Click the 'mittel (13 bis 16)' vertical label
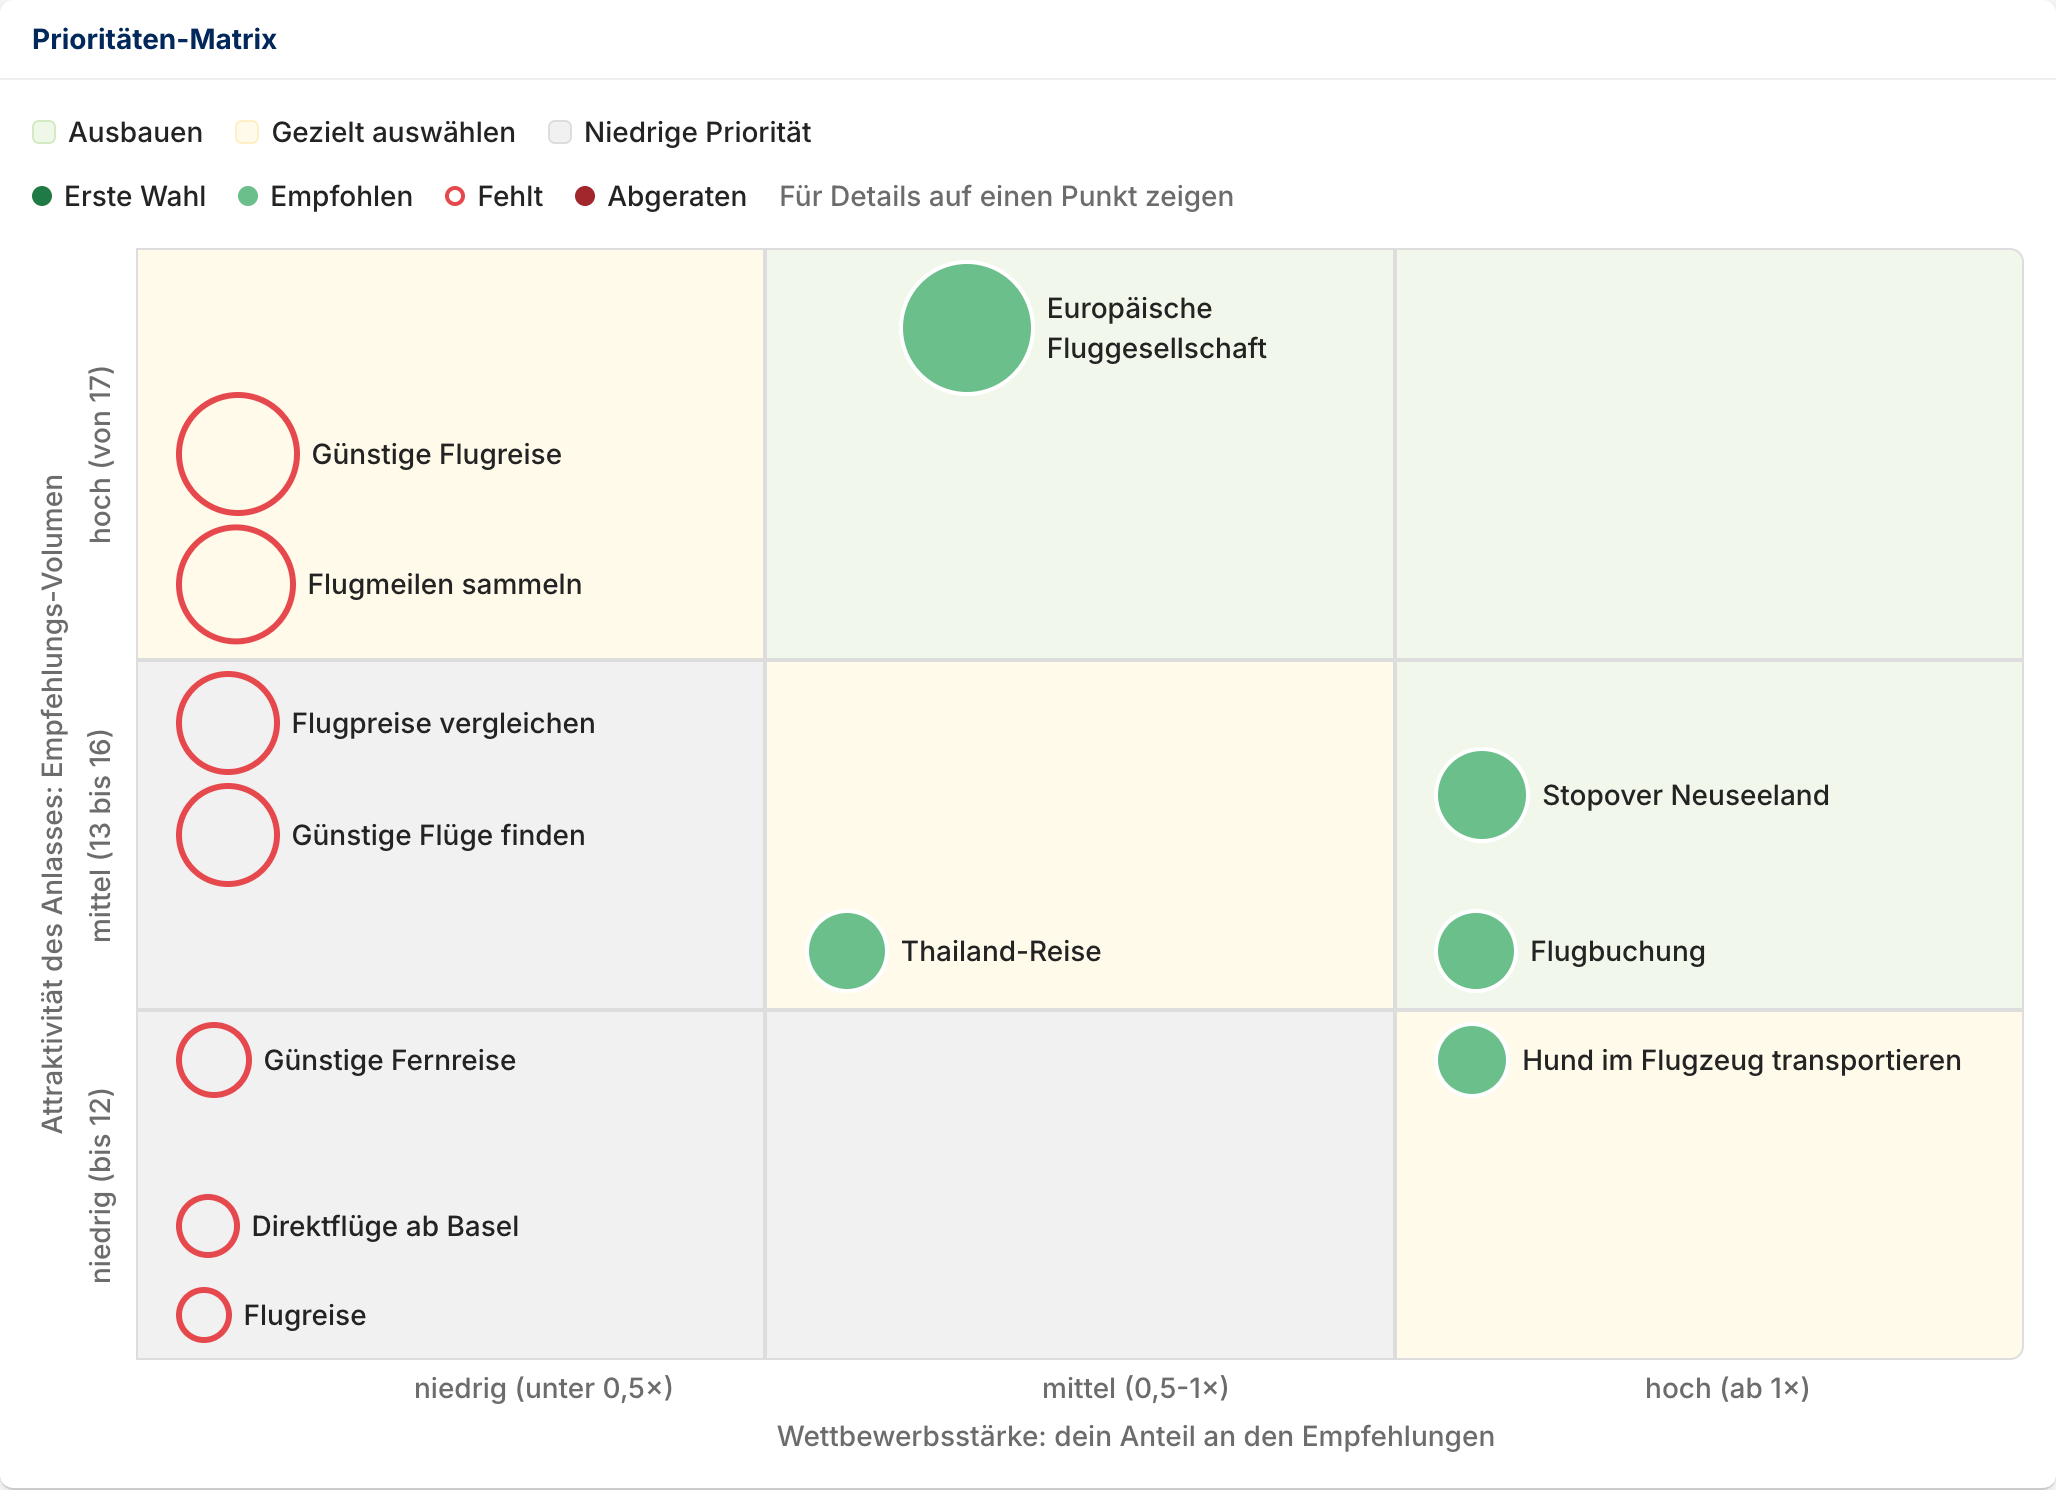 (101, 836)
